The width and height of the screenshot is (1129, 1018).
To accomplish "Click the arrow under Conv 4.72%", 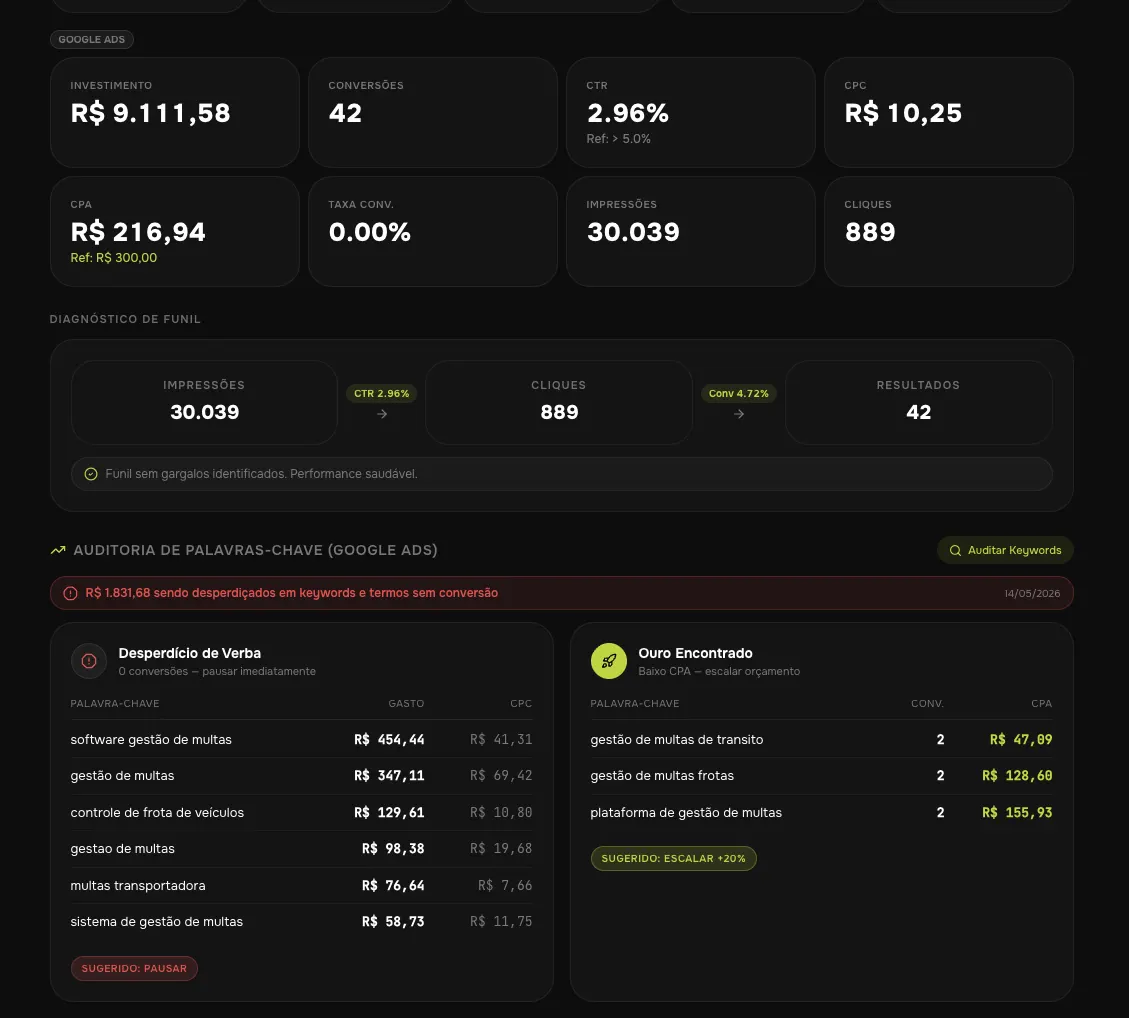I will click(x=739, y=414).
